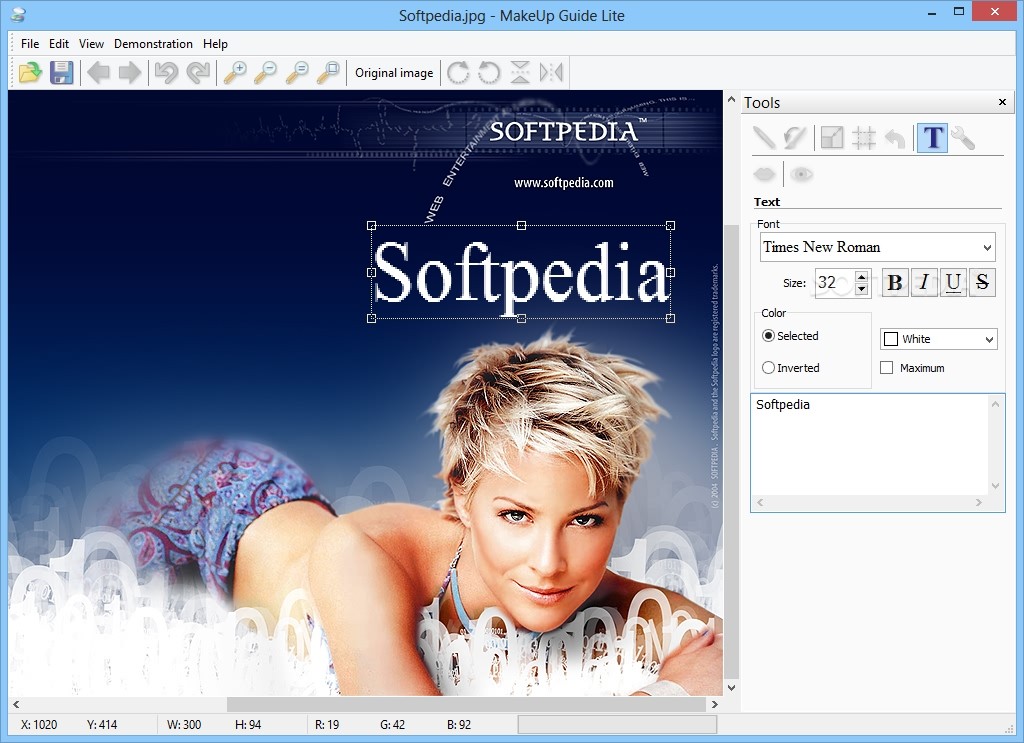Toggle Strikethrough text formatting
This screenshot has height=743, width=1024.
click(982, 282)
